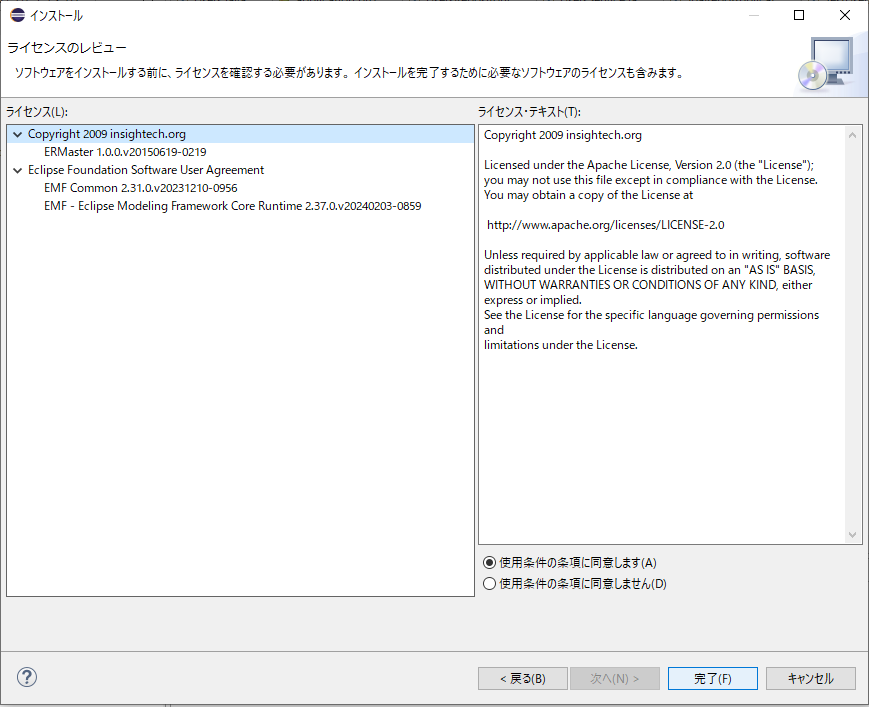The height and width of the screenshot is (707, 869).
Task: Enable 使用条件の条項に同意します radio button
Action: [489, 563]
